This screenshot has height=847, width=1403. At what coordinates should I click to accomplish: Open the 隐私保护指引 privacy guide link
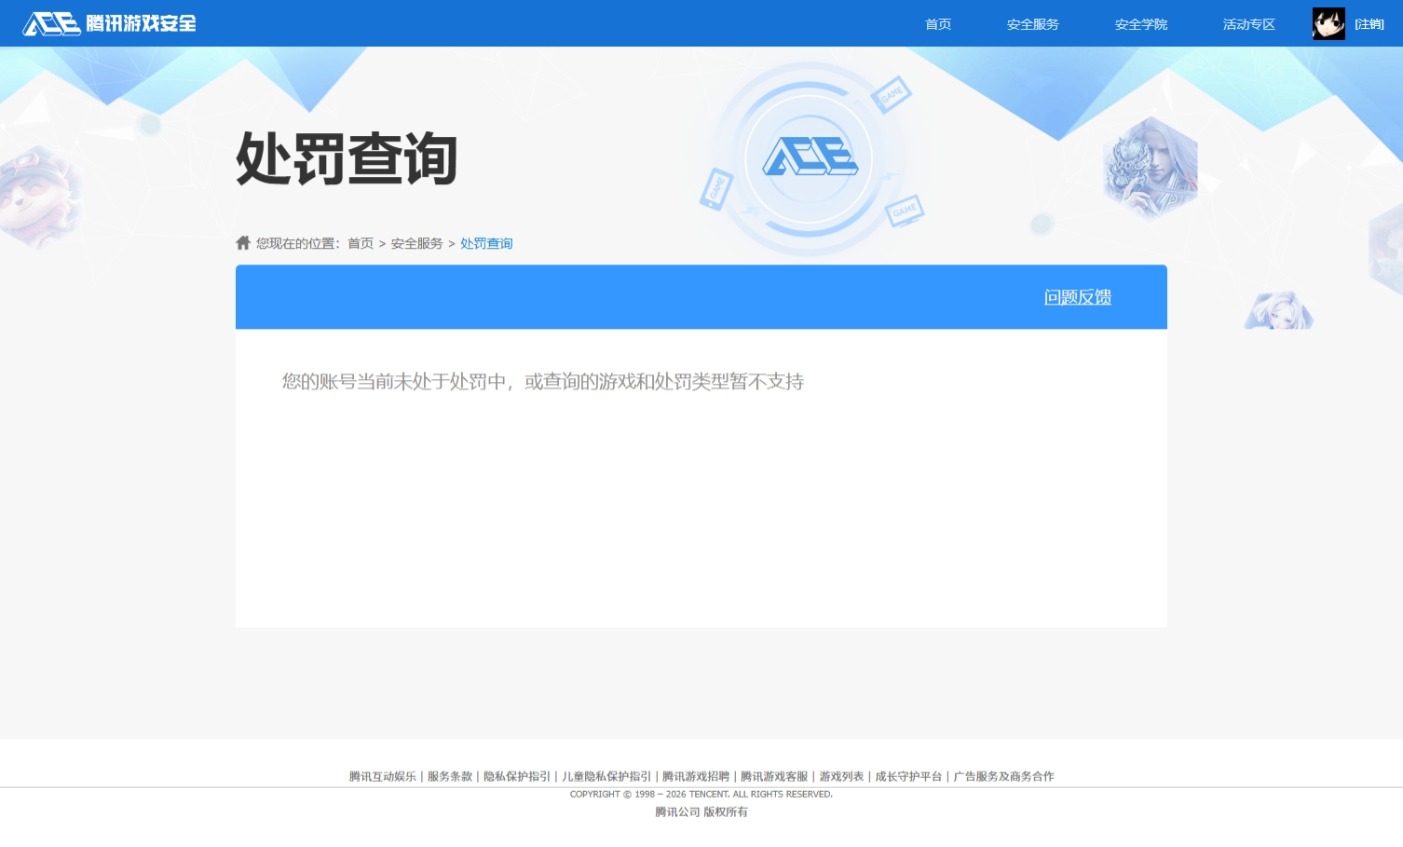click(515, 776)
